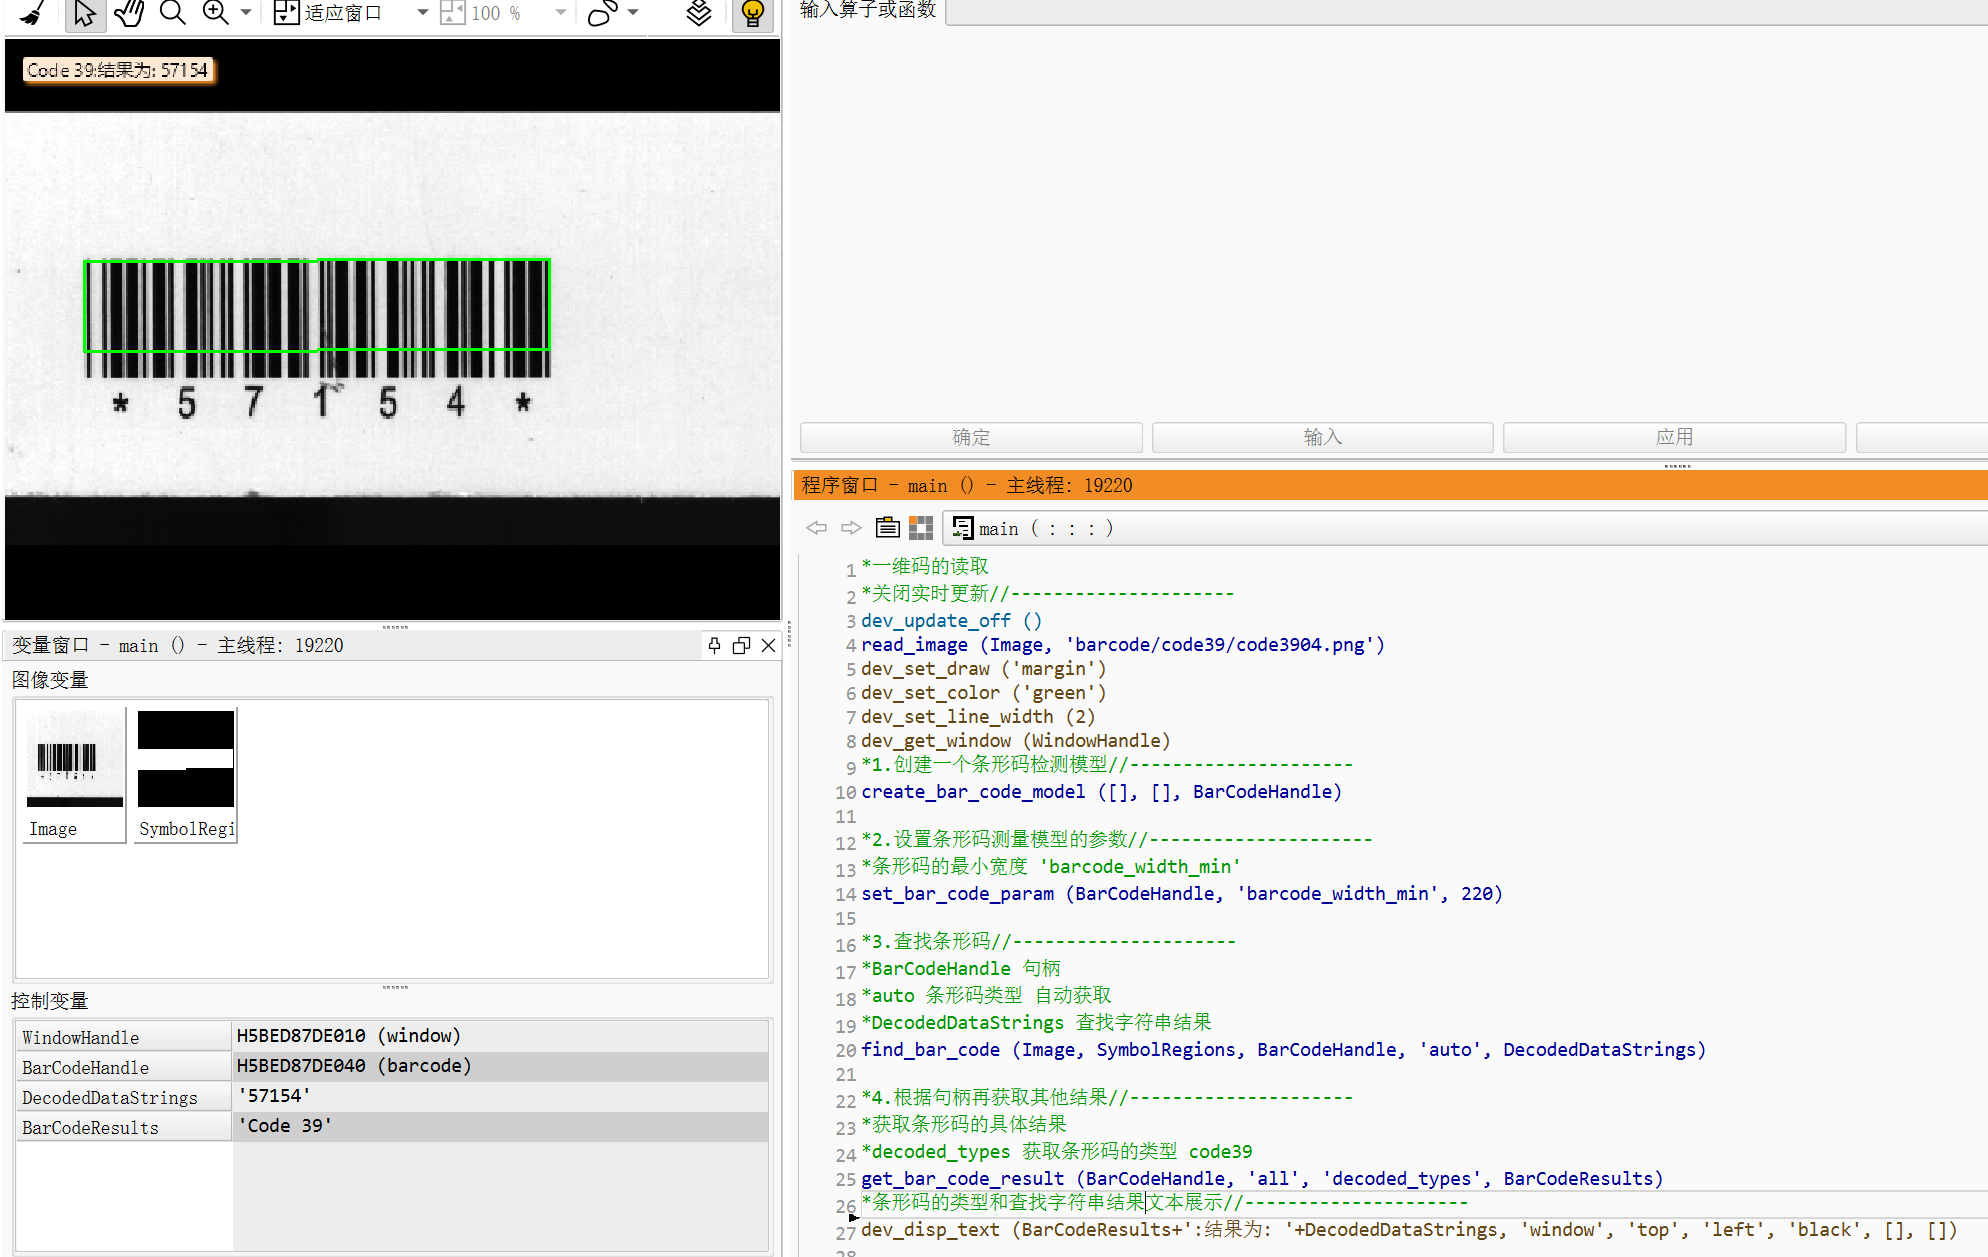Click the layers stack icon
The width and height of the screenshot is (1988, 1257).
[699, 13]
